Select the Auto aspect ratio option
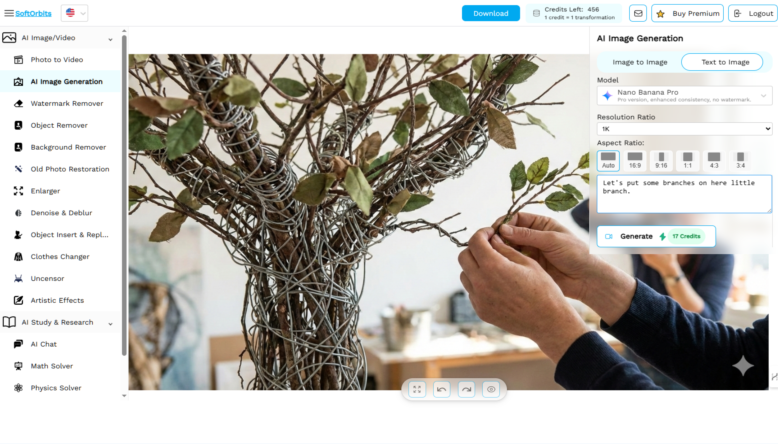The width and height of the screenshot is (780, 445). (608, 161)
